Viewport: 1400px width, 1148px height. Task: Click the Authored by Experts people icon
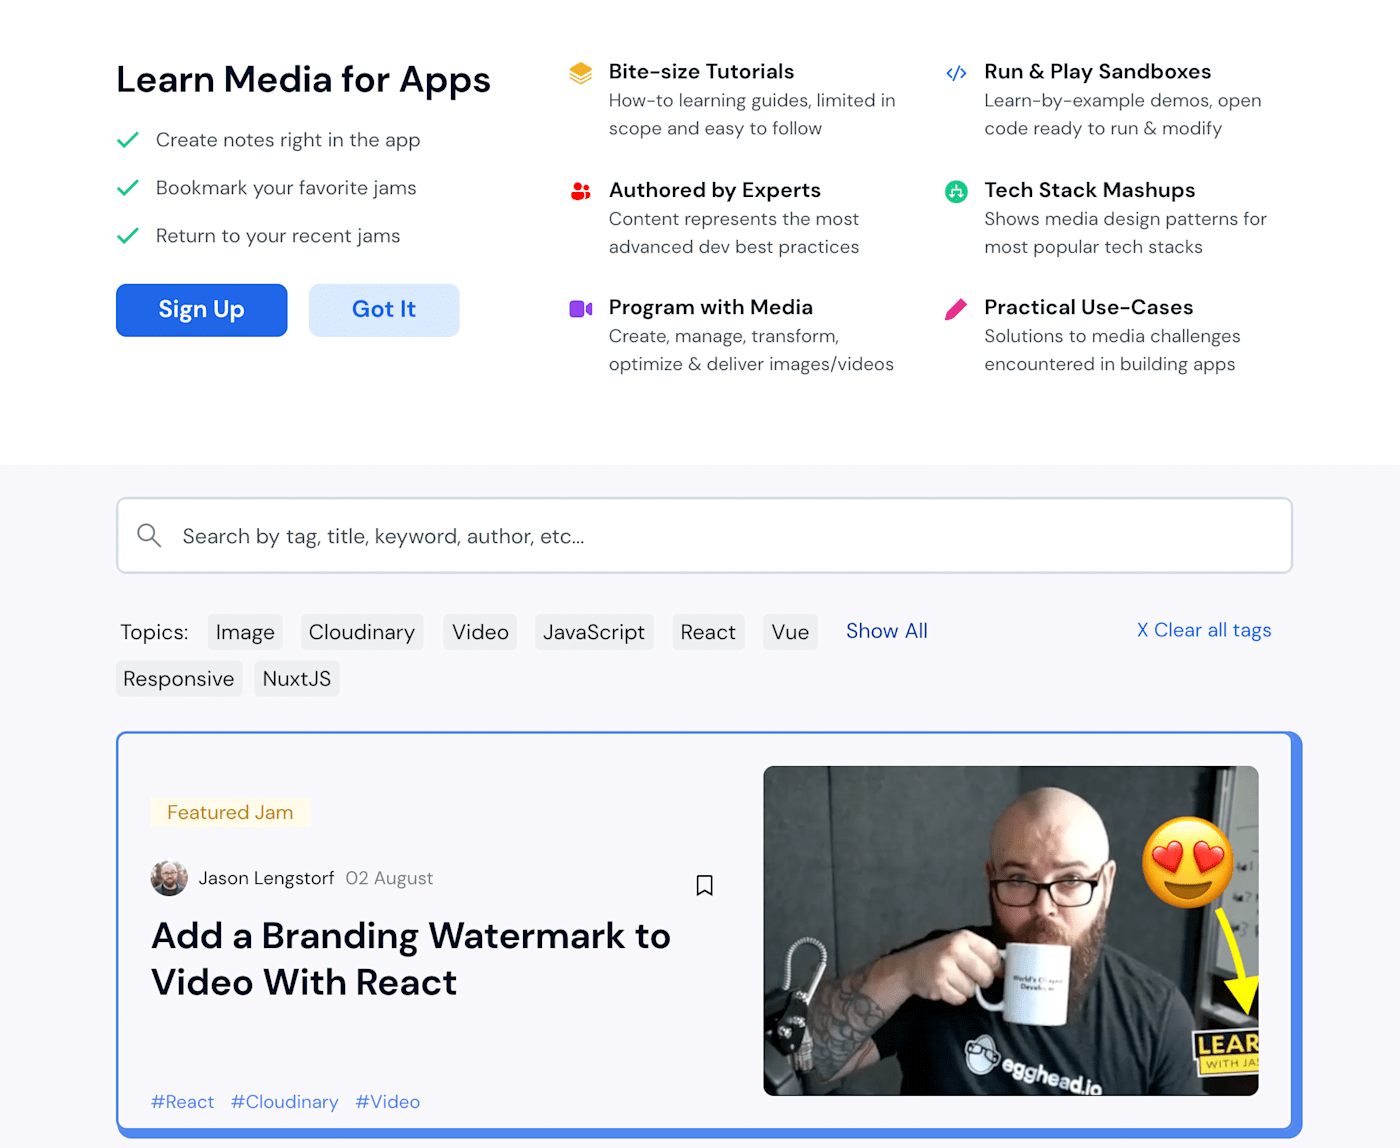(x=580, y=191)
